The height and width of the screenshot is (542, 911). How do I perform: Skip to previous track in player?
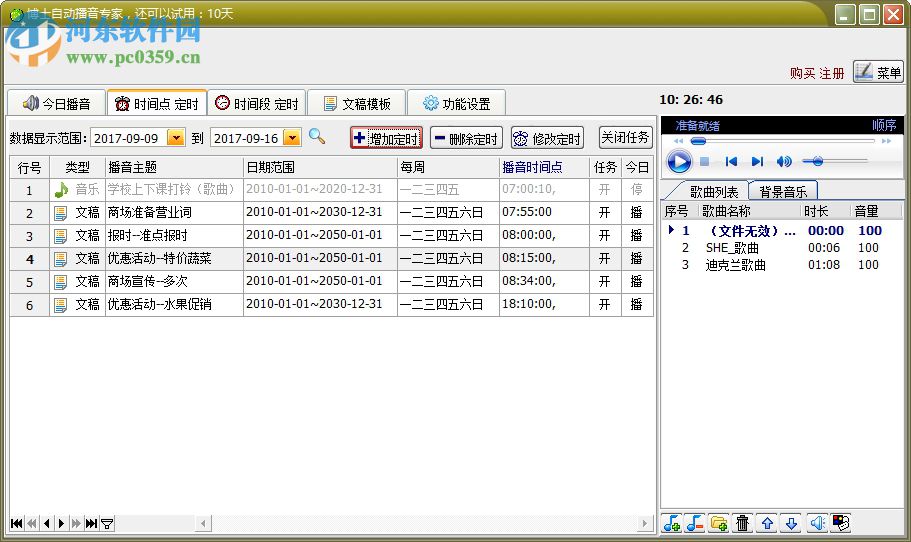pyautogui.click(x=731, y=161)
